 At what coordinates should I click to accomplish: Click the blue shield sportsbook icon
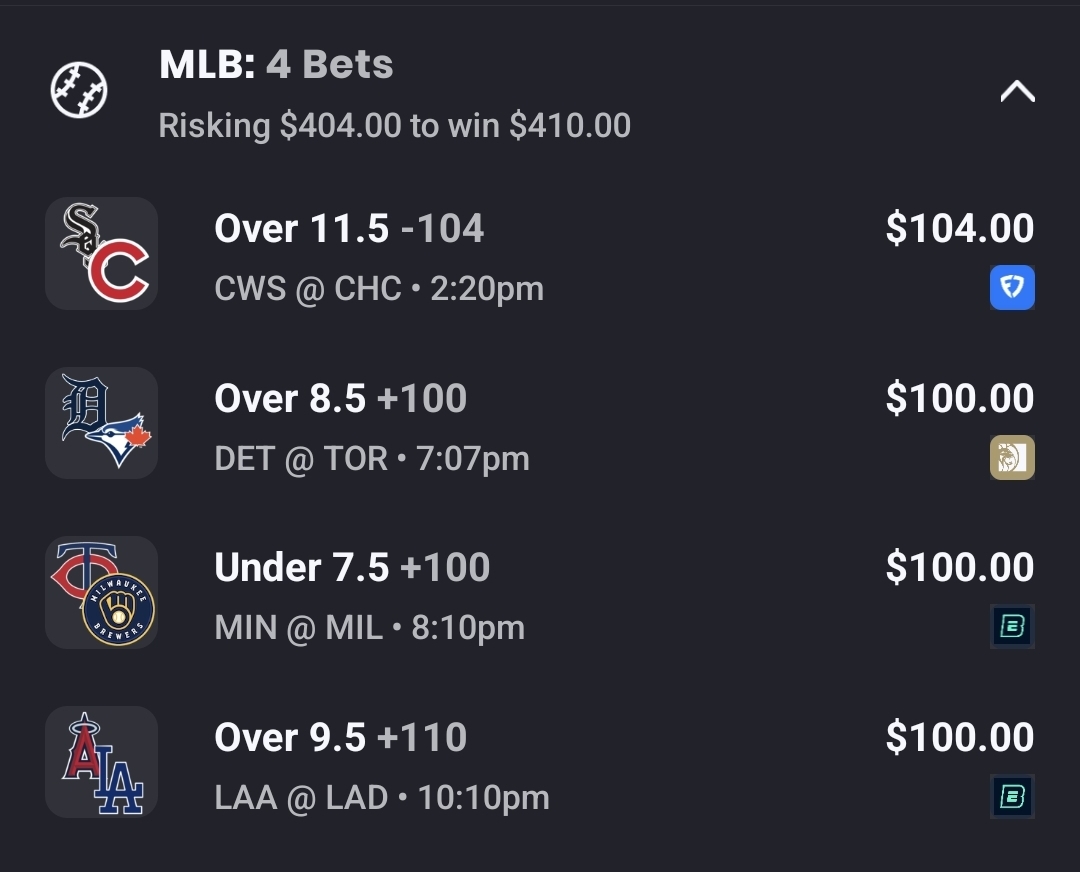point(1012,288)
